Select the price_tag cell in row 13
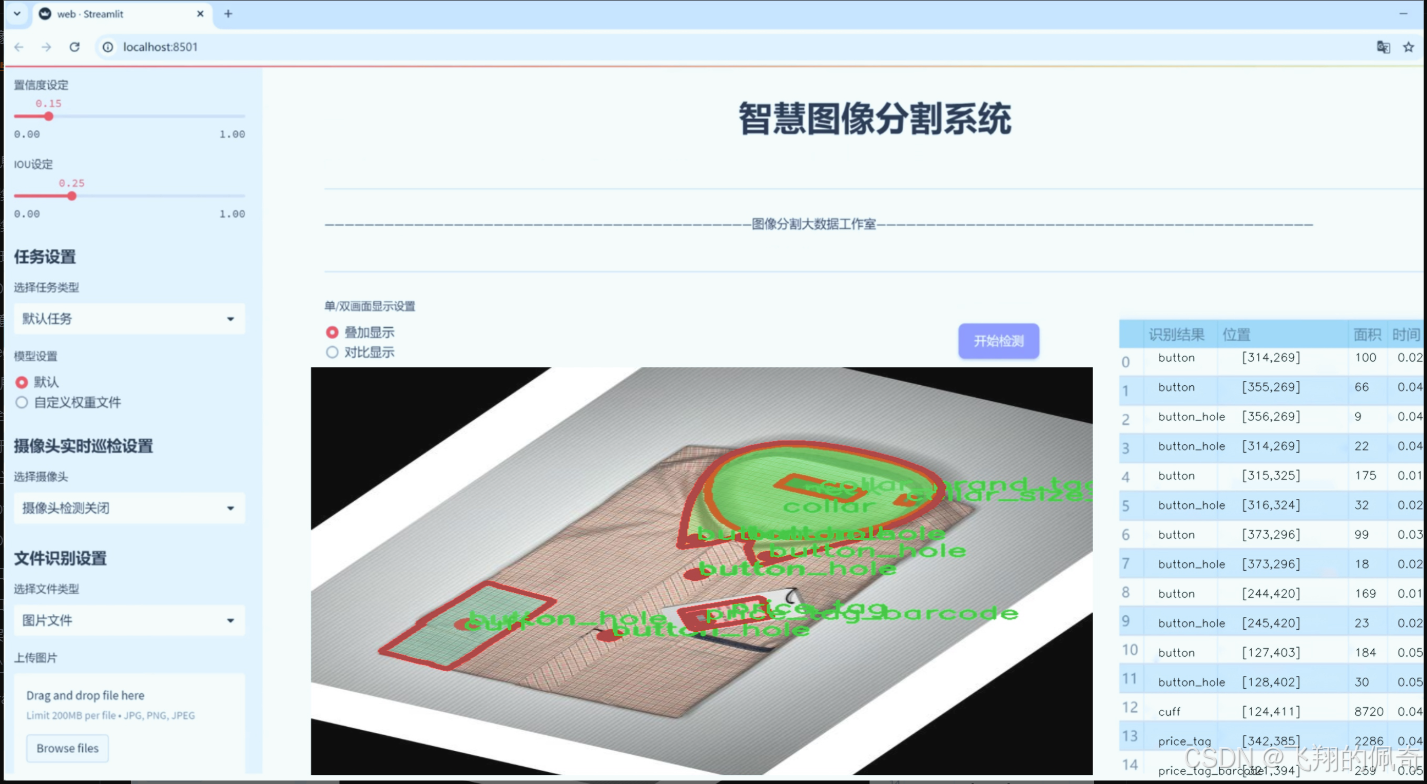The height and width of the screenshot is (784, 1427). (x=1180, y=741)
